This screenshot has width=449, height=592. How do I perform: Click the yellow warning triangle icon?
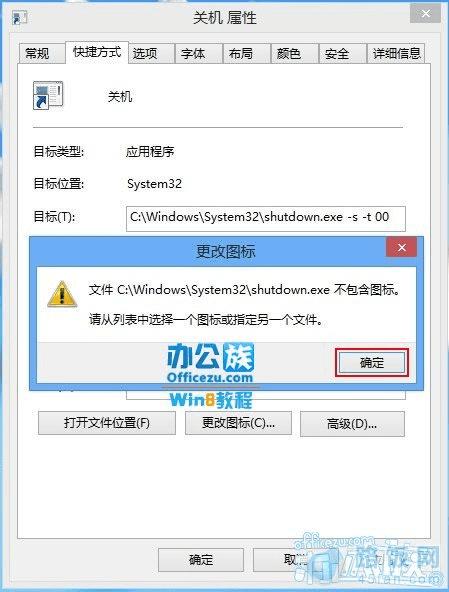pos(62,294)
